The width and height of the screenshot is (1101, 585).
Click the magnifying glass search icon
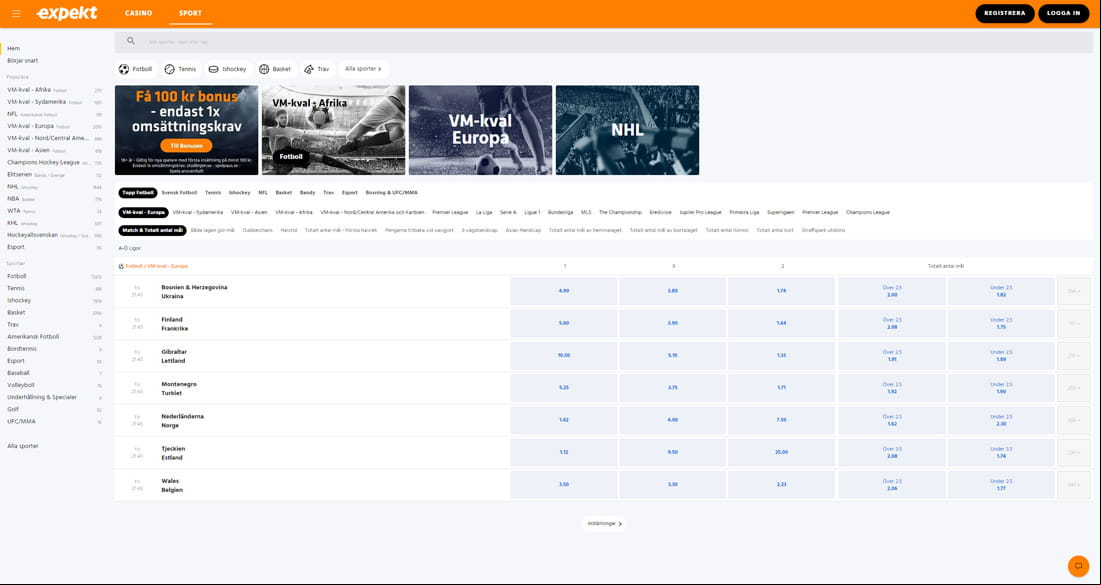[131, 41]
